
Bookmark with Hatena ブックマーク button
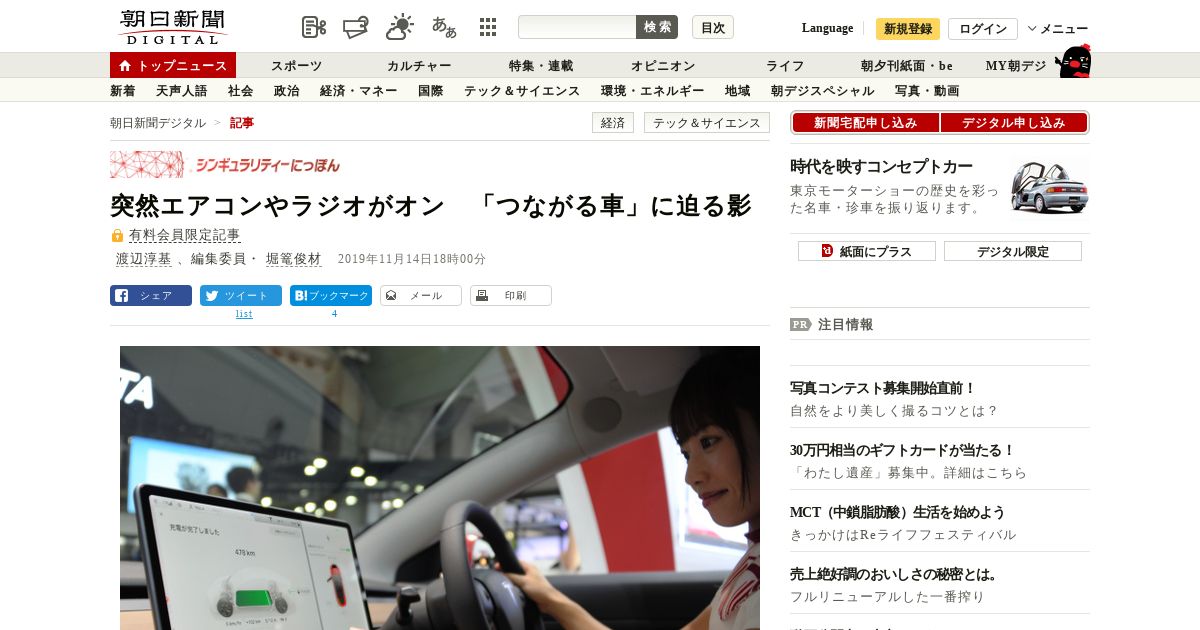coord(331,295)
